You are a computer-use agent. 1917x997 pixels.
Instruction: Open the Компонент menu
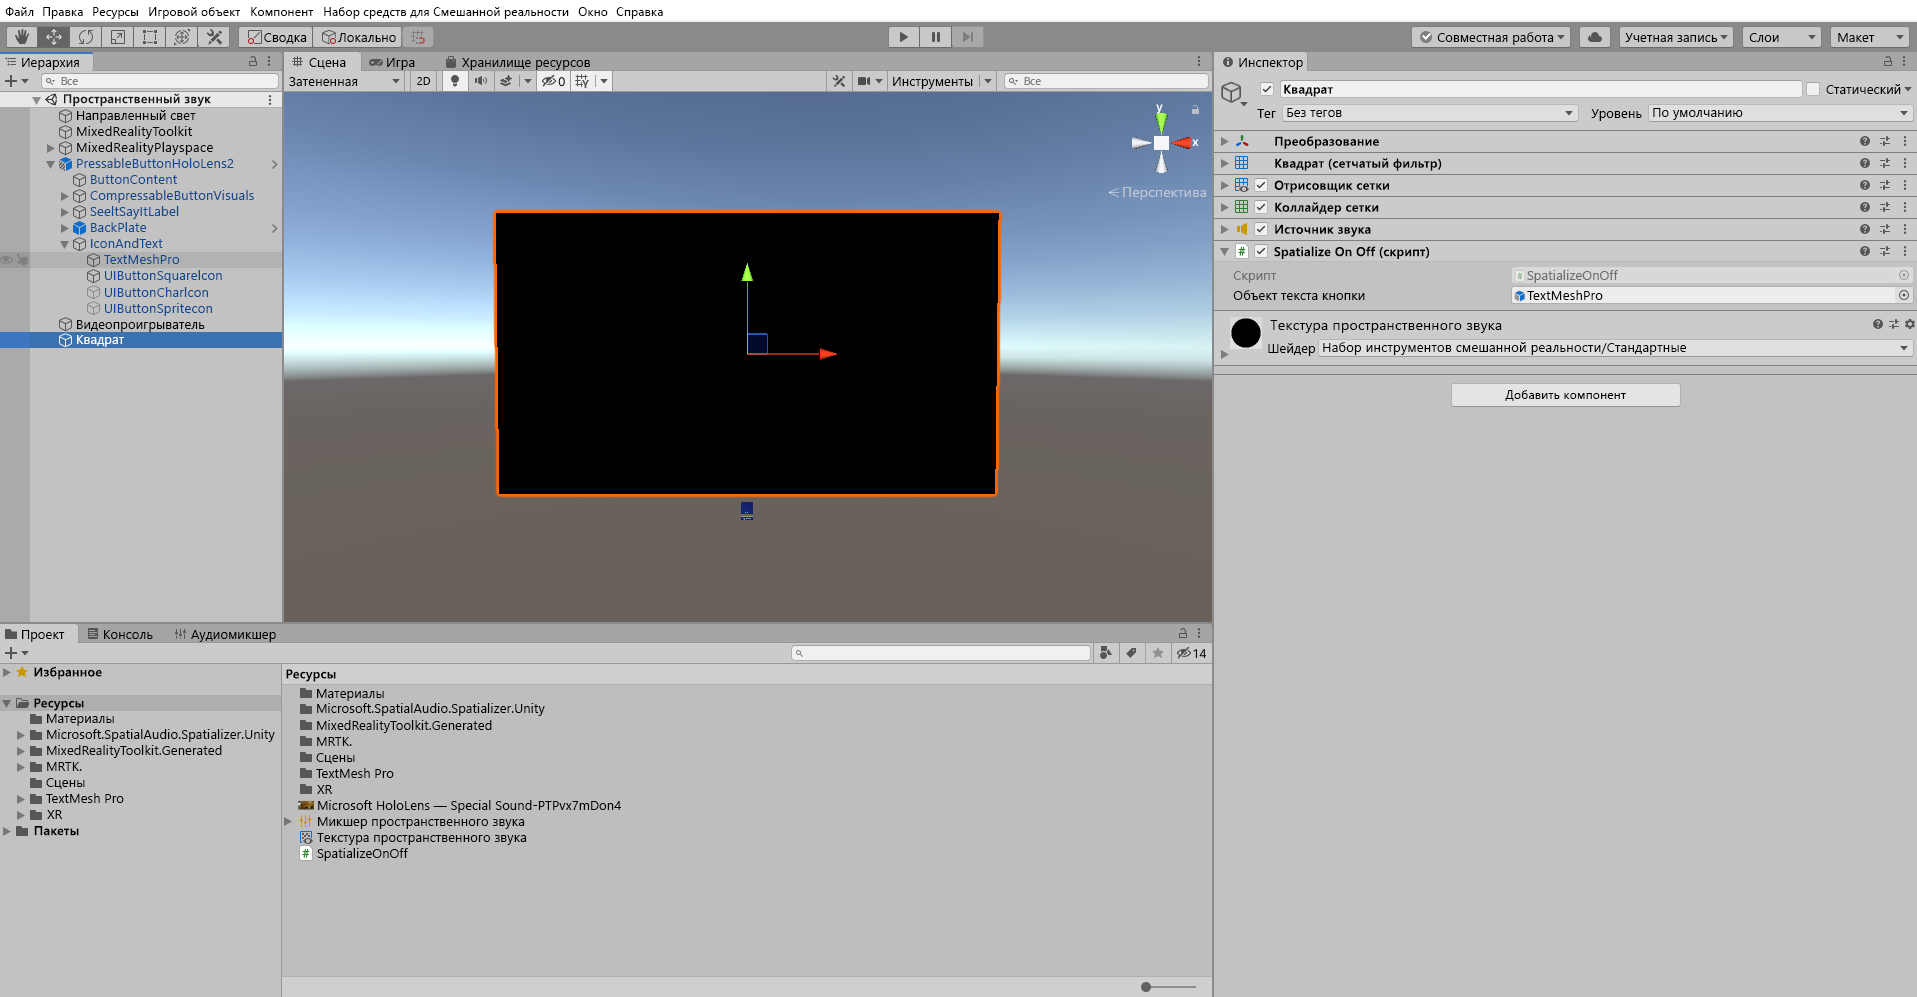click(281, 12)
